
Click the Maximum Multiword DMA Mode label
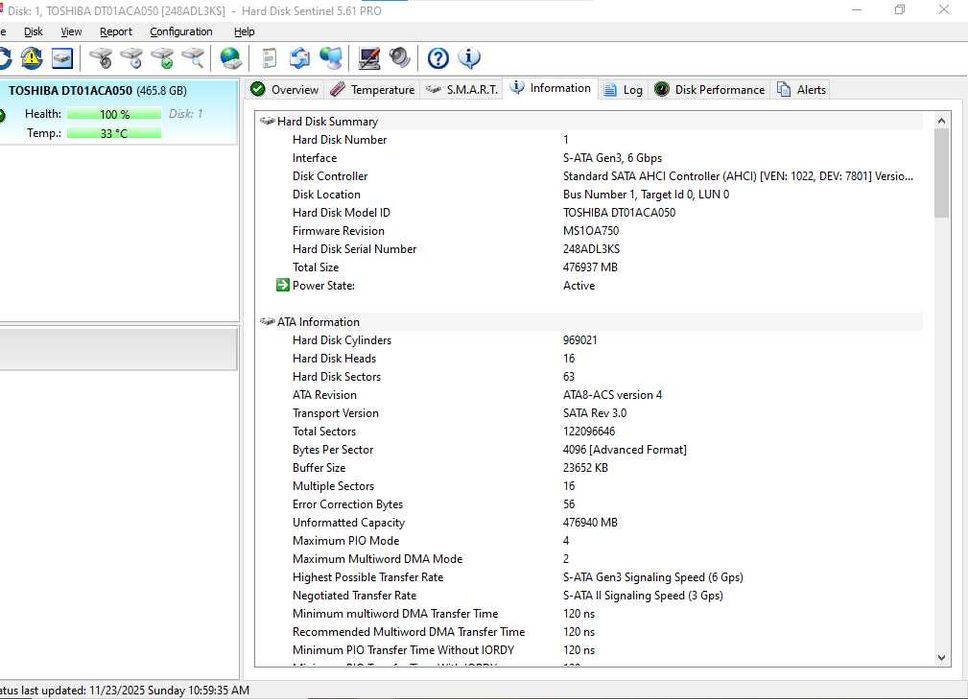377,559
